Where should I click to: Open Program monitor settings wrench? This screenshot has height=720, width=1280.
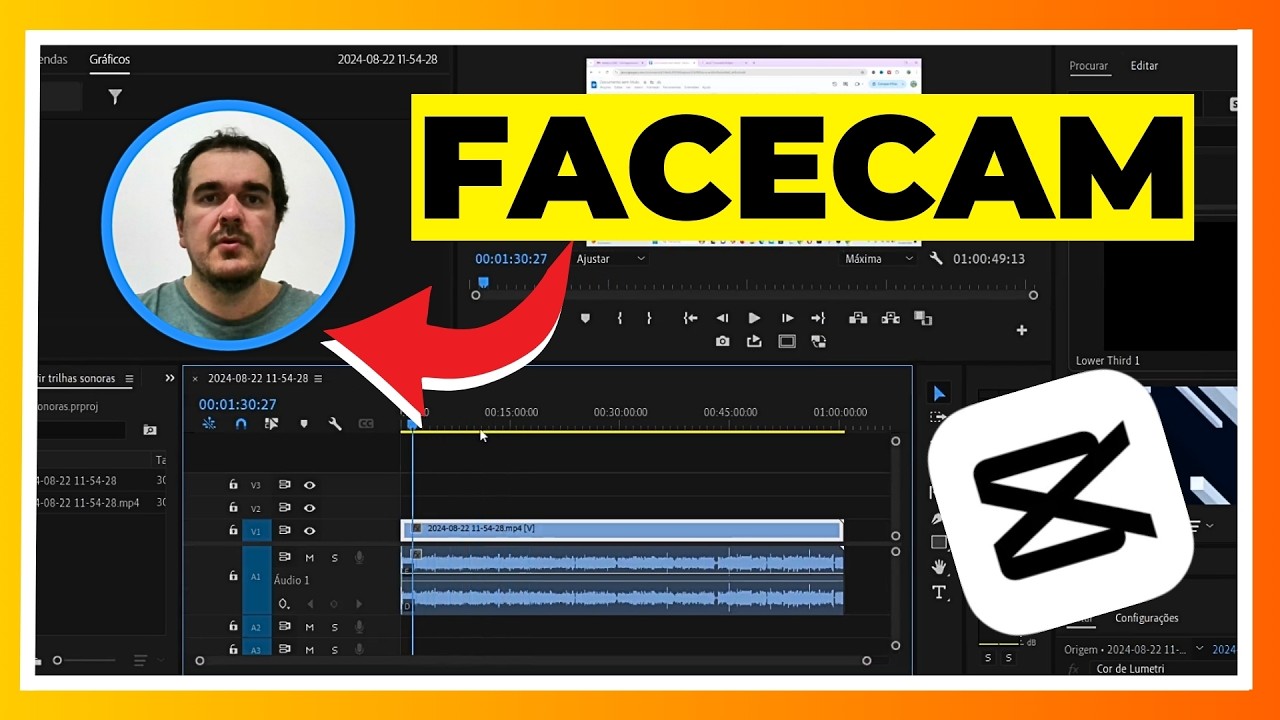tap(936, 258)
